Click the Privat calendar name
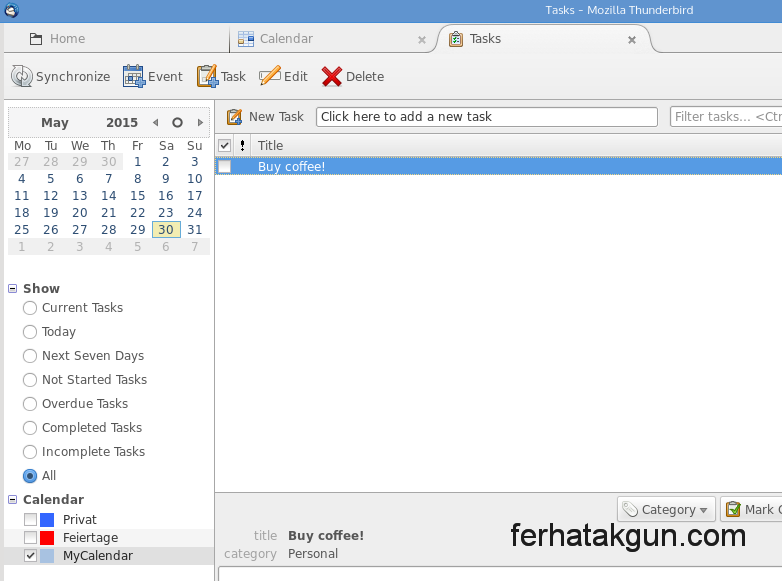 (x=80, y=520)
